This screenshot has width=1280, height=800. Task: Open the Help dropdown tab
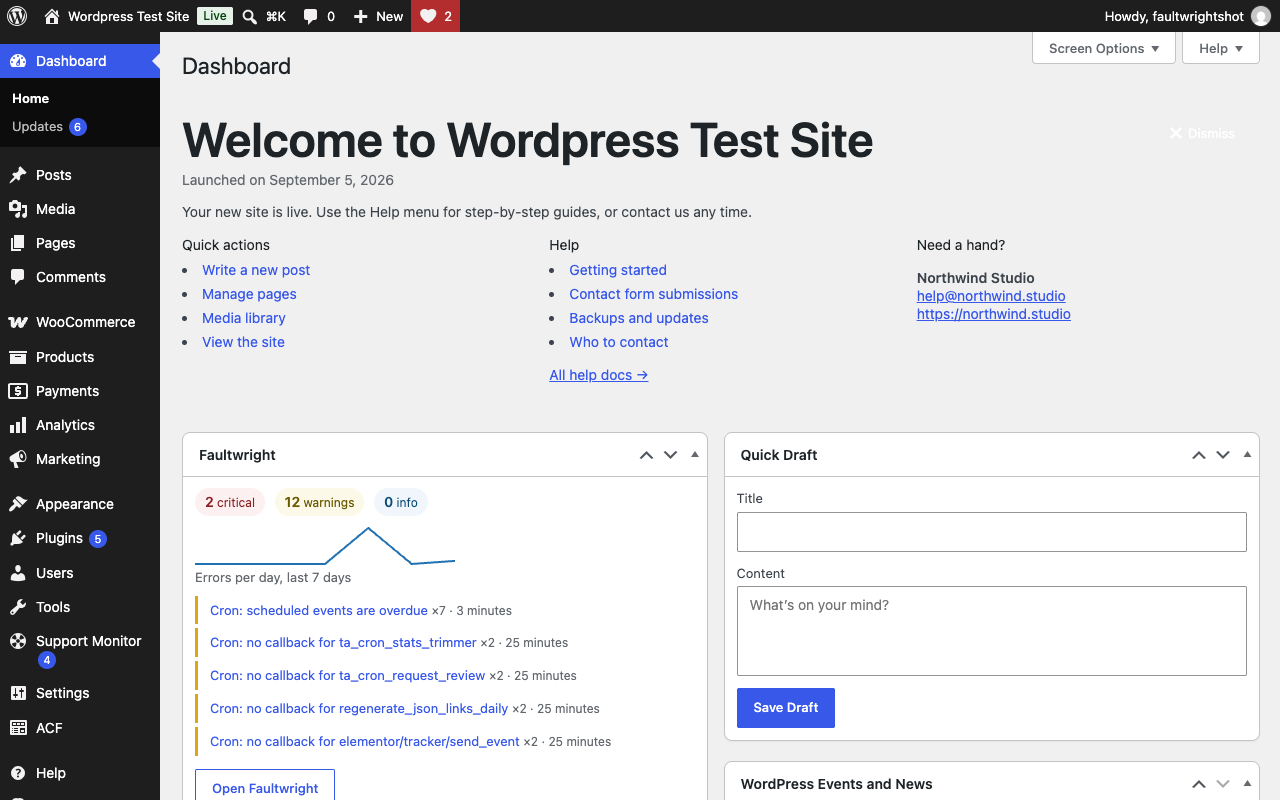click(1221, 48)
